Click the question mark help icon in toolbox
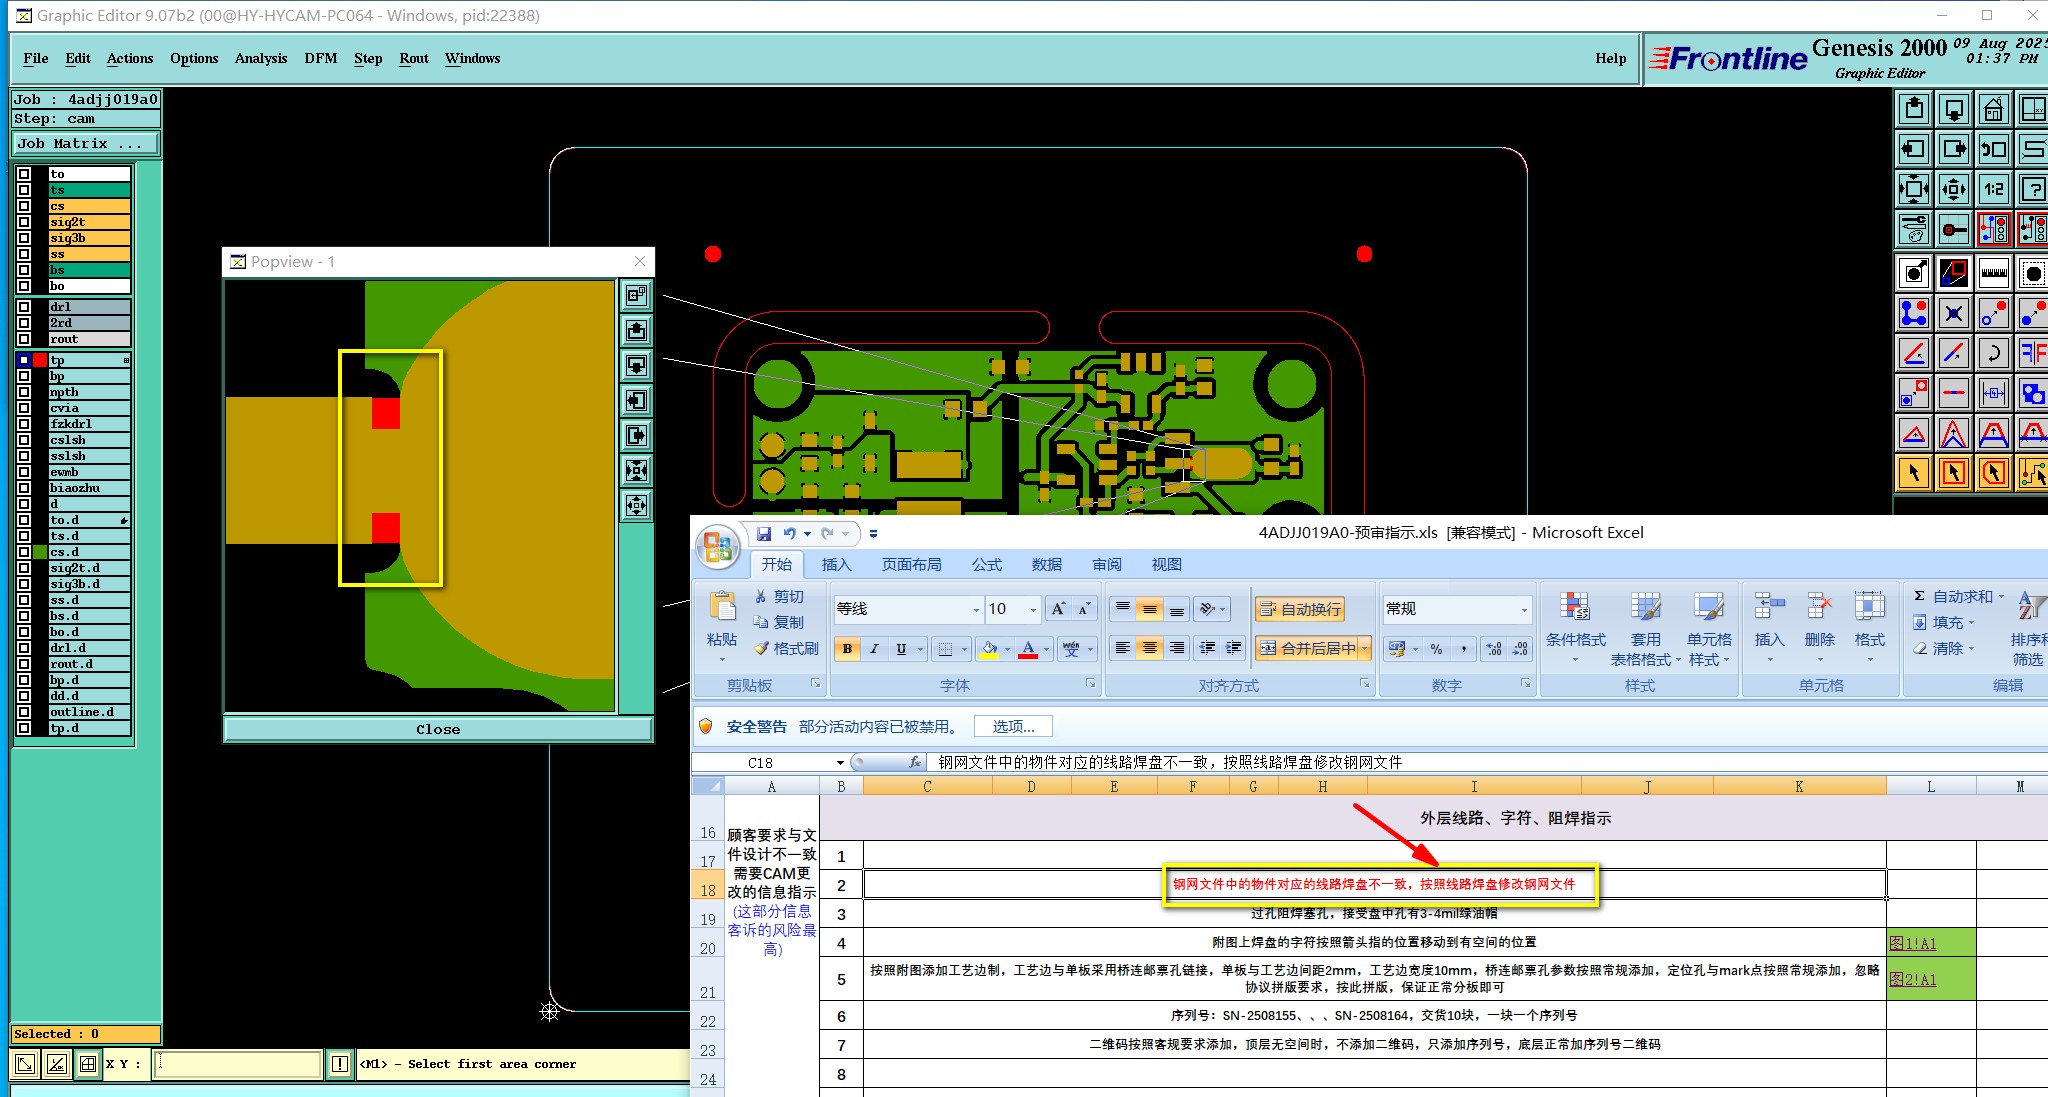This screenshot has height=1097, width=2048. [2032, 189]
